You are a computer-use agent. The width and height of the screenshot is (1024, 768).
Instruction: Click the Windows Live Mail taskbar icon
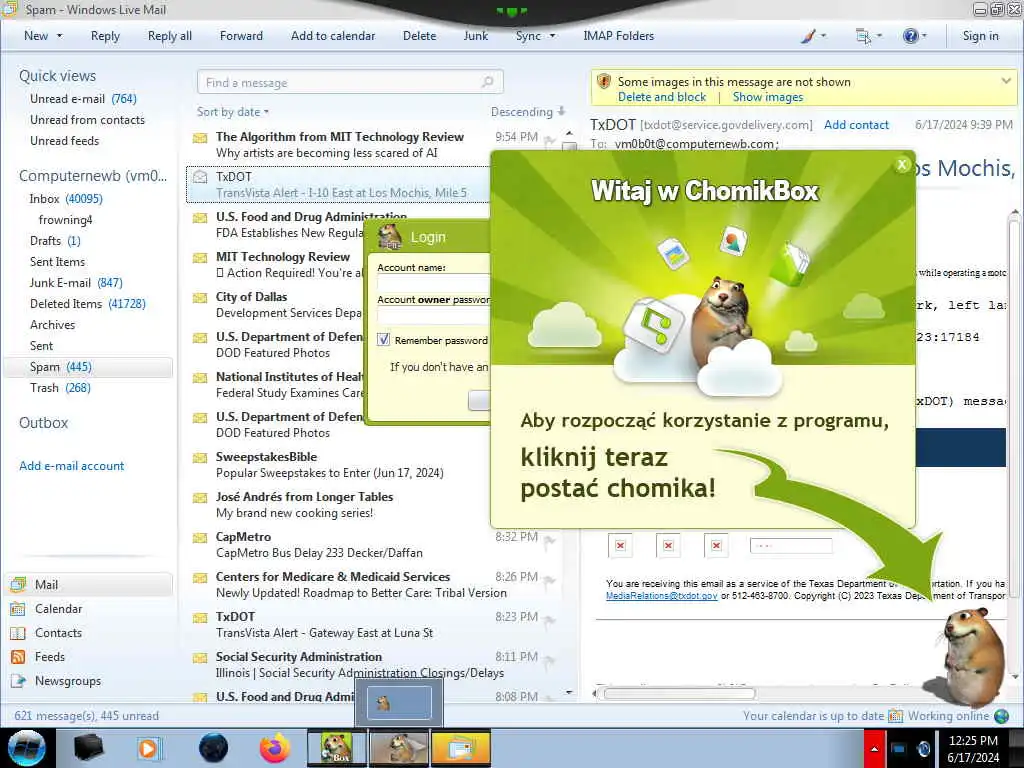click(460, 748)
